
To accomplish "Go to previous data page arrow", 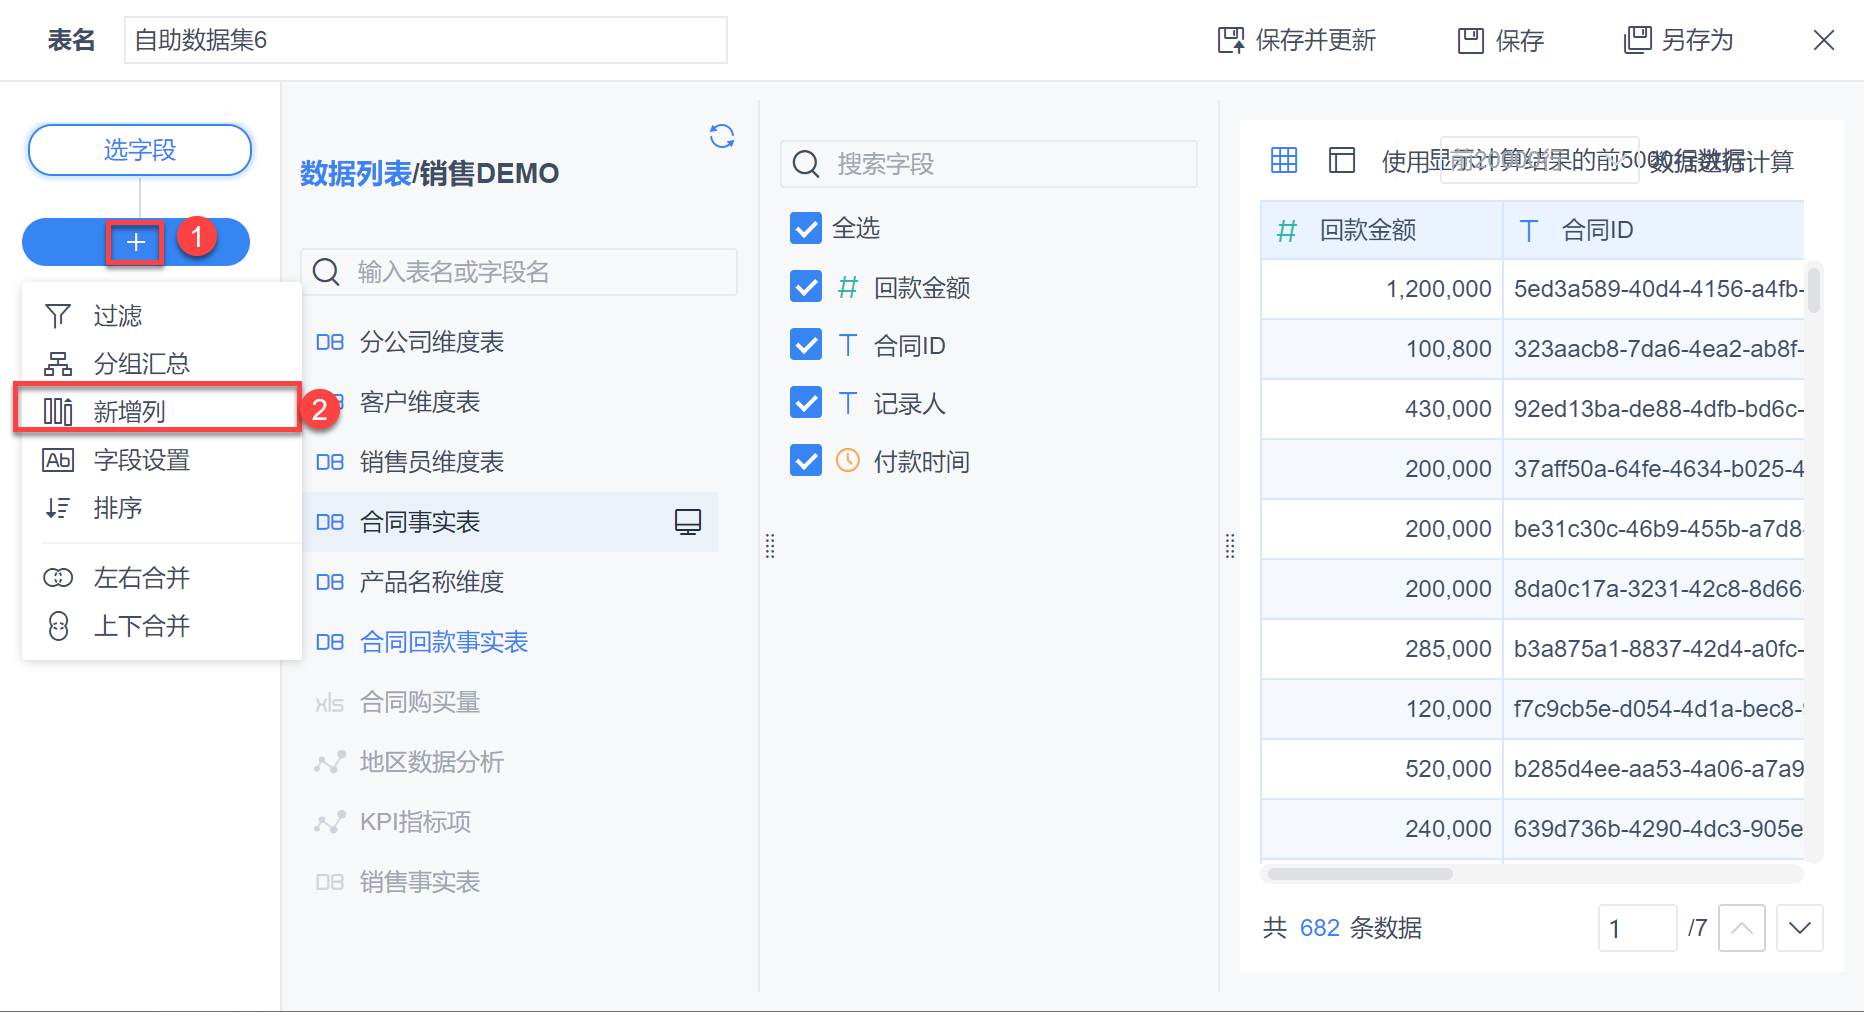I will pos(1741,928).
